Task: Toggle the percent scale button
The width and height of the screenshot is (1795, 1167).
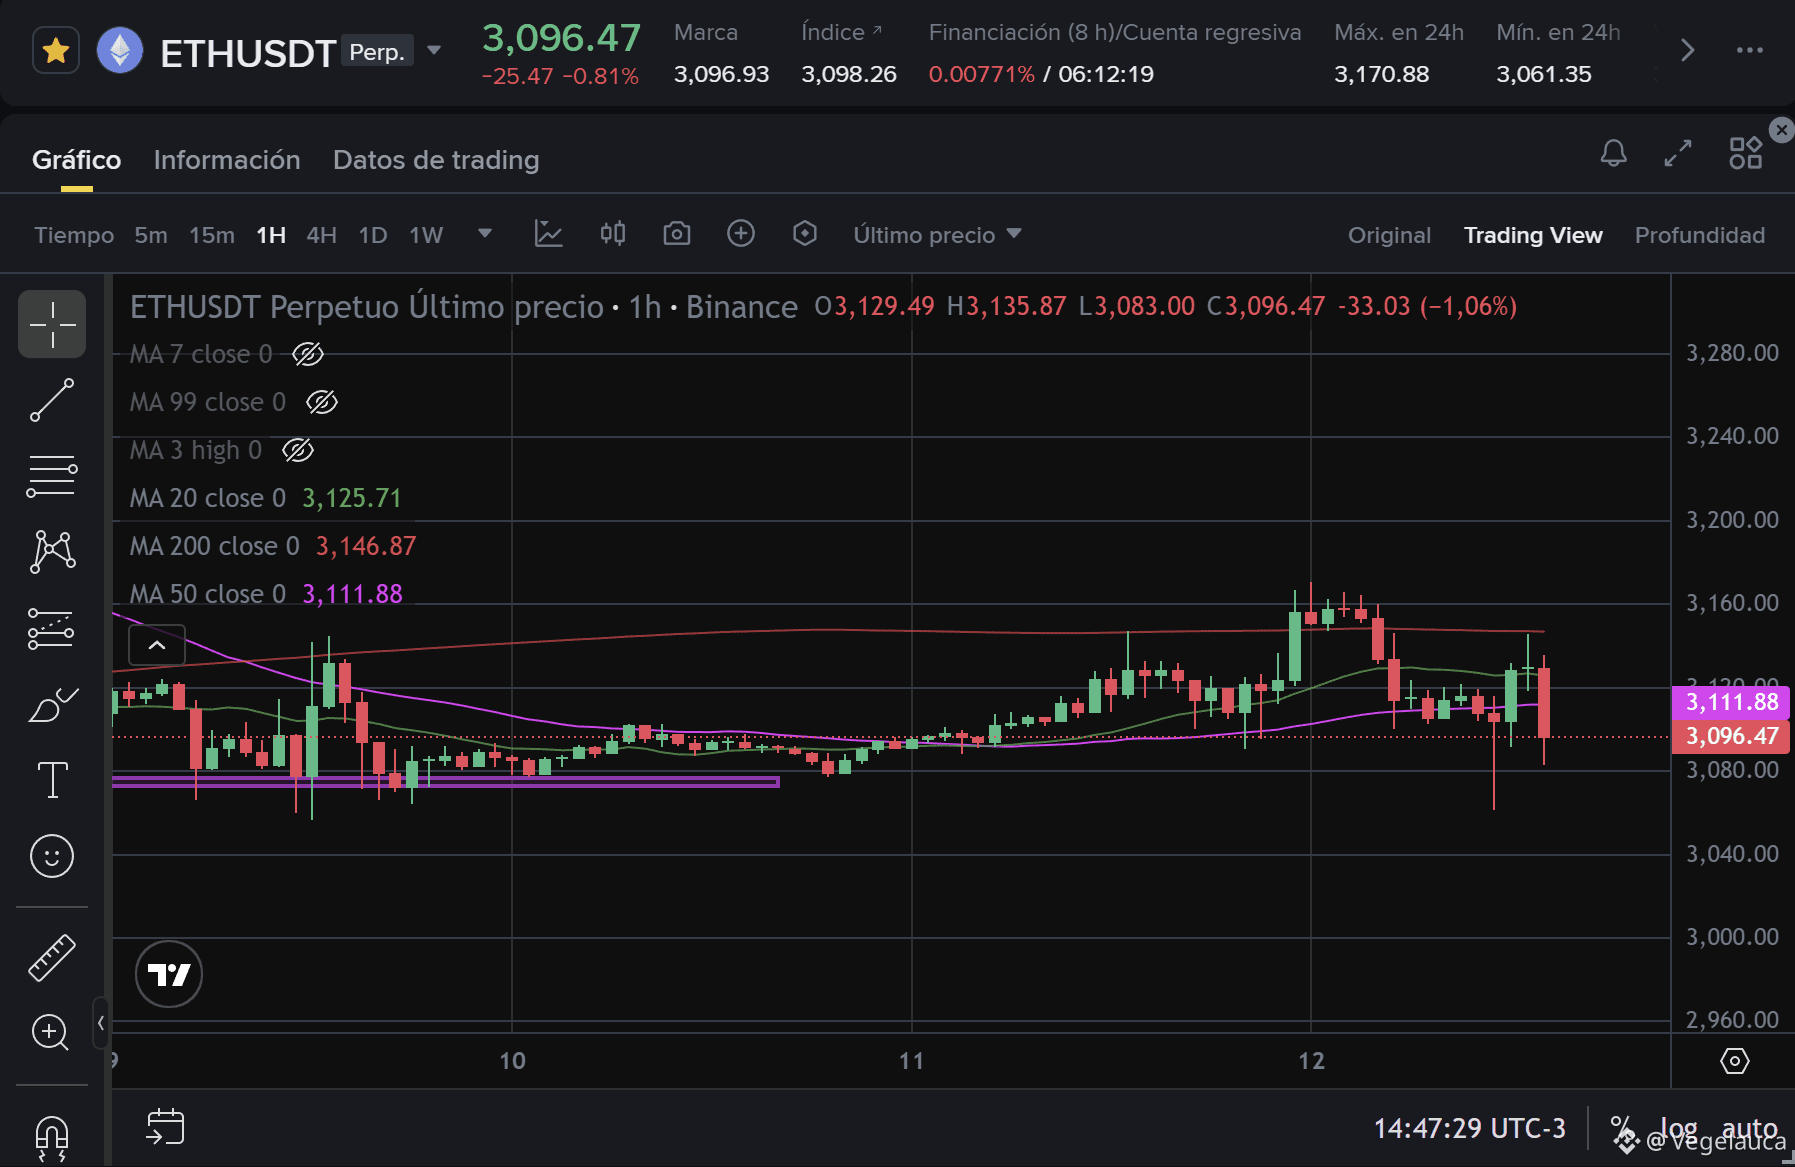Action: click(x=1622, y=1129)
